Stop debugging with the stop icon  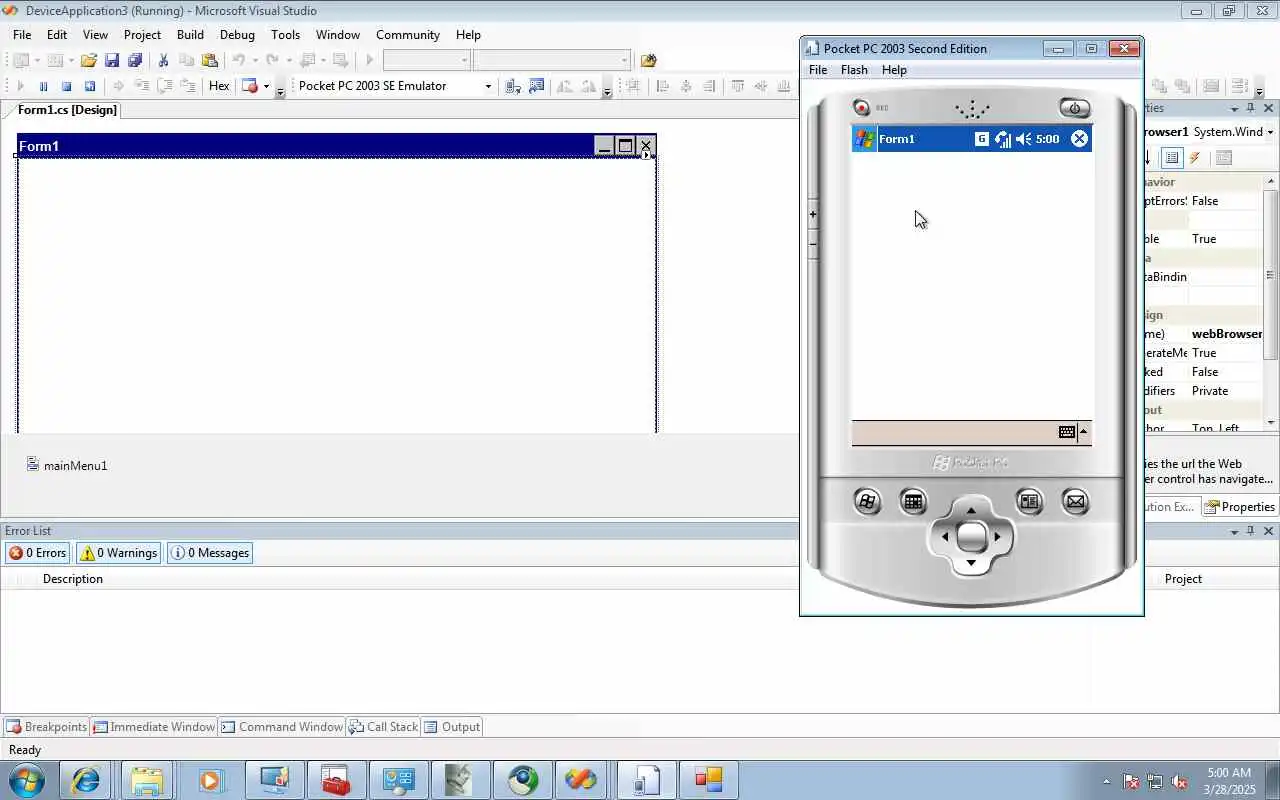pos(66,86)
